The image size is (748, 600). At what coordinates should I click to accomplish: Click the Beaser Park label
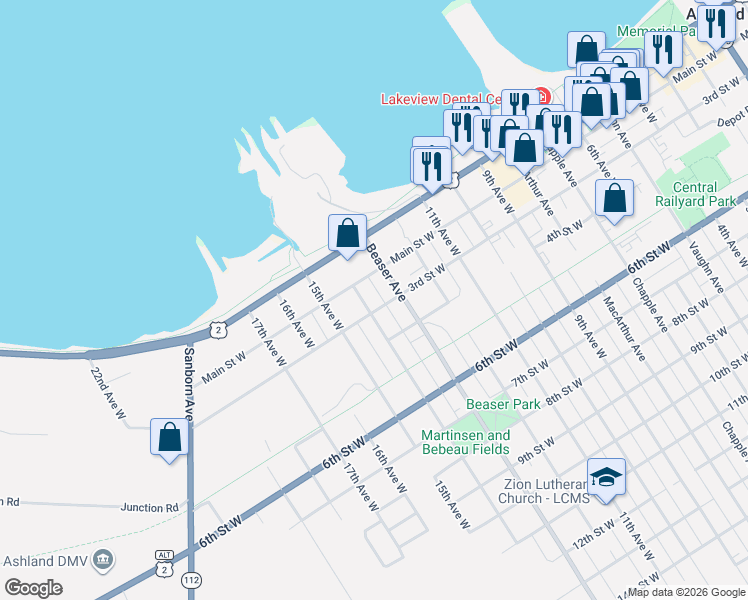(x=503, y=404)
